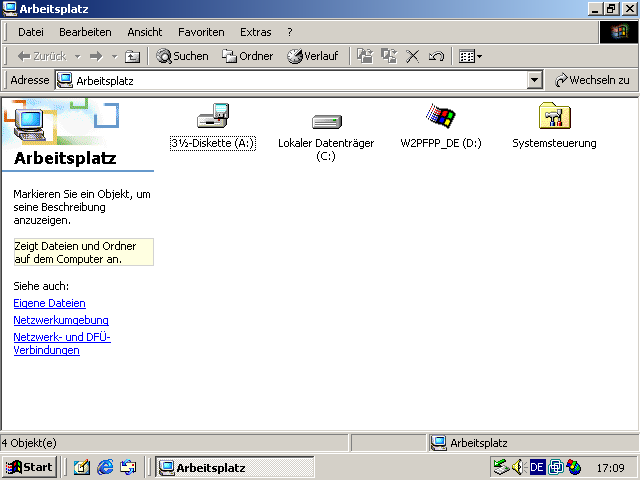Click the Arbeitsplatz taskbar button
This screenshot has width=640, height=480.
(234, 467)
